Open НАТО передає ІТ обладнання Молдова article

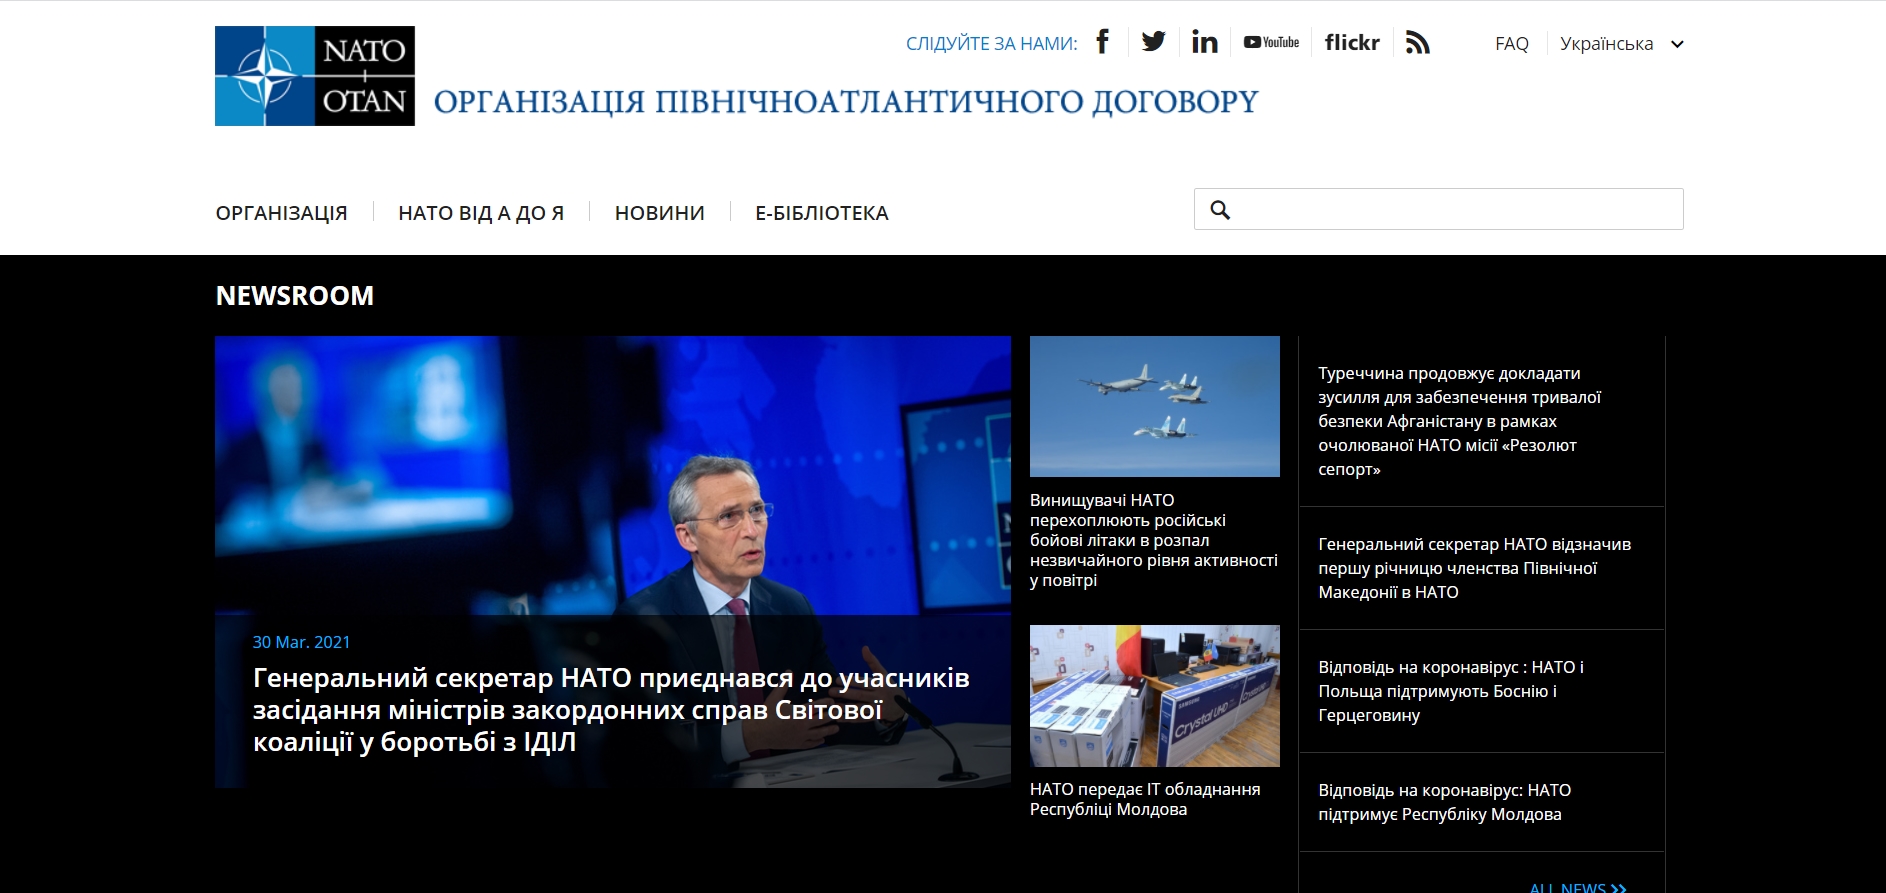pyautogui.click(x=1145, y=799)
